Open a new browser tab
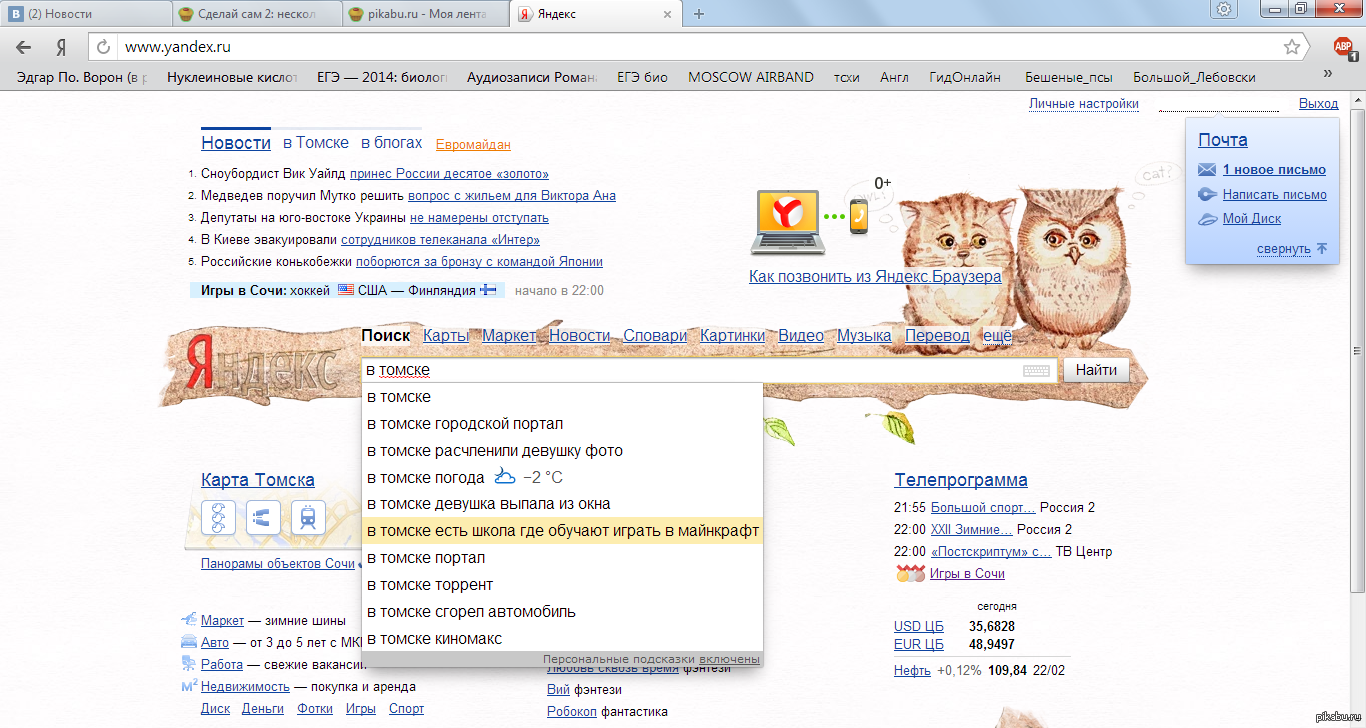Screen dimensions: 1366x728 tap(699, 14)
